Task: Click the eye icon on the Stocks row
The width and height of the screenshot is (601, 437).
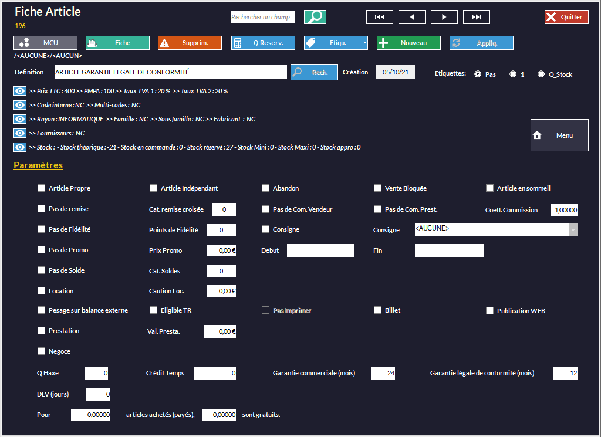Action: (x=20, y=147)
